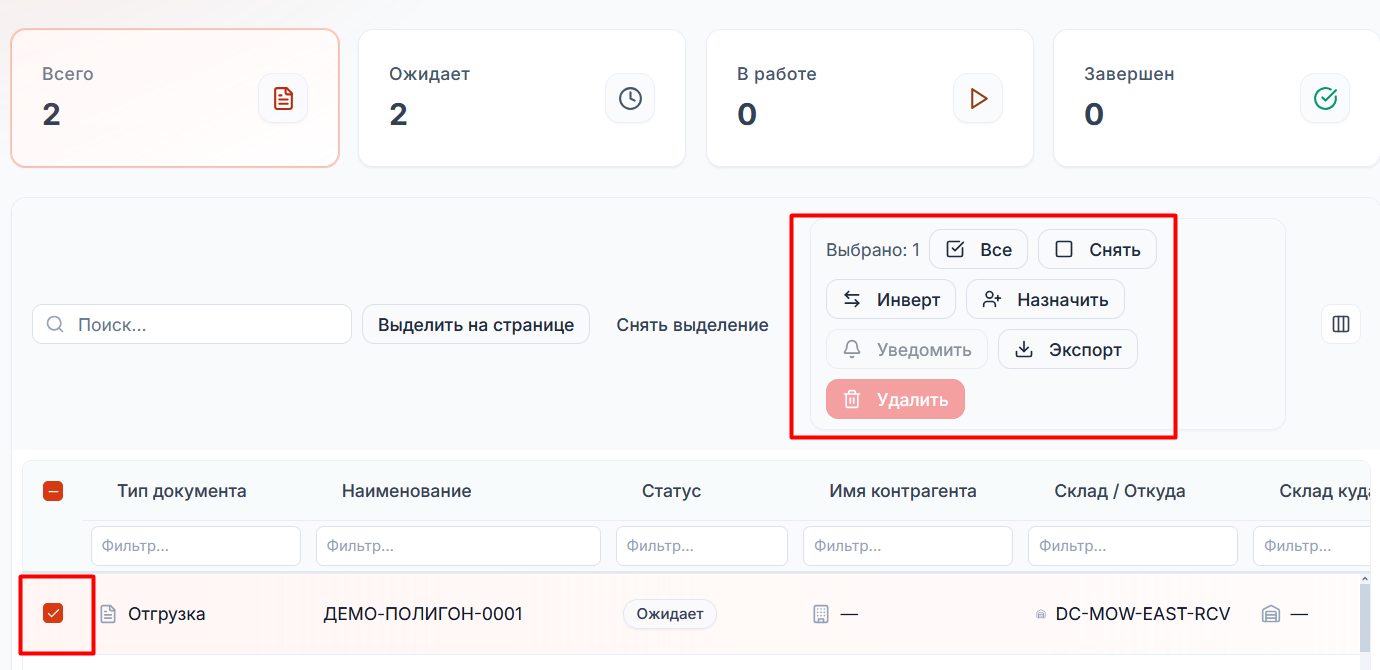1380x670 pixels.
Task: Click Выделить на странице button
Action: click(x=476, y=324)
